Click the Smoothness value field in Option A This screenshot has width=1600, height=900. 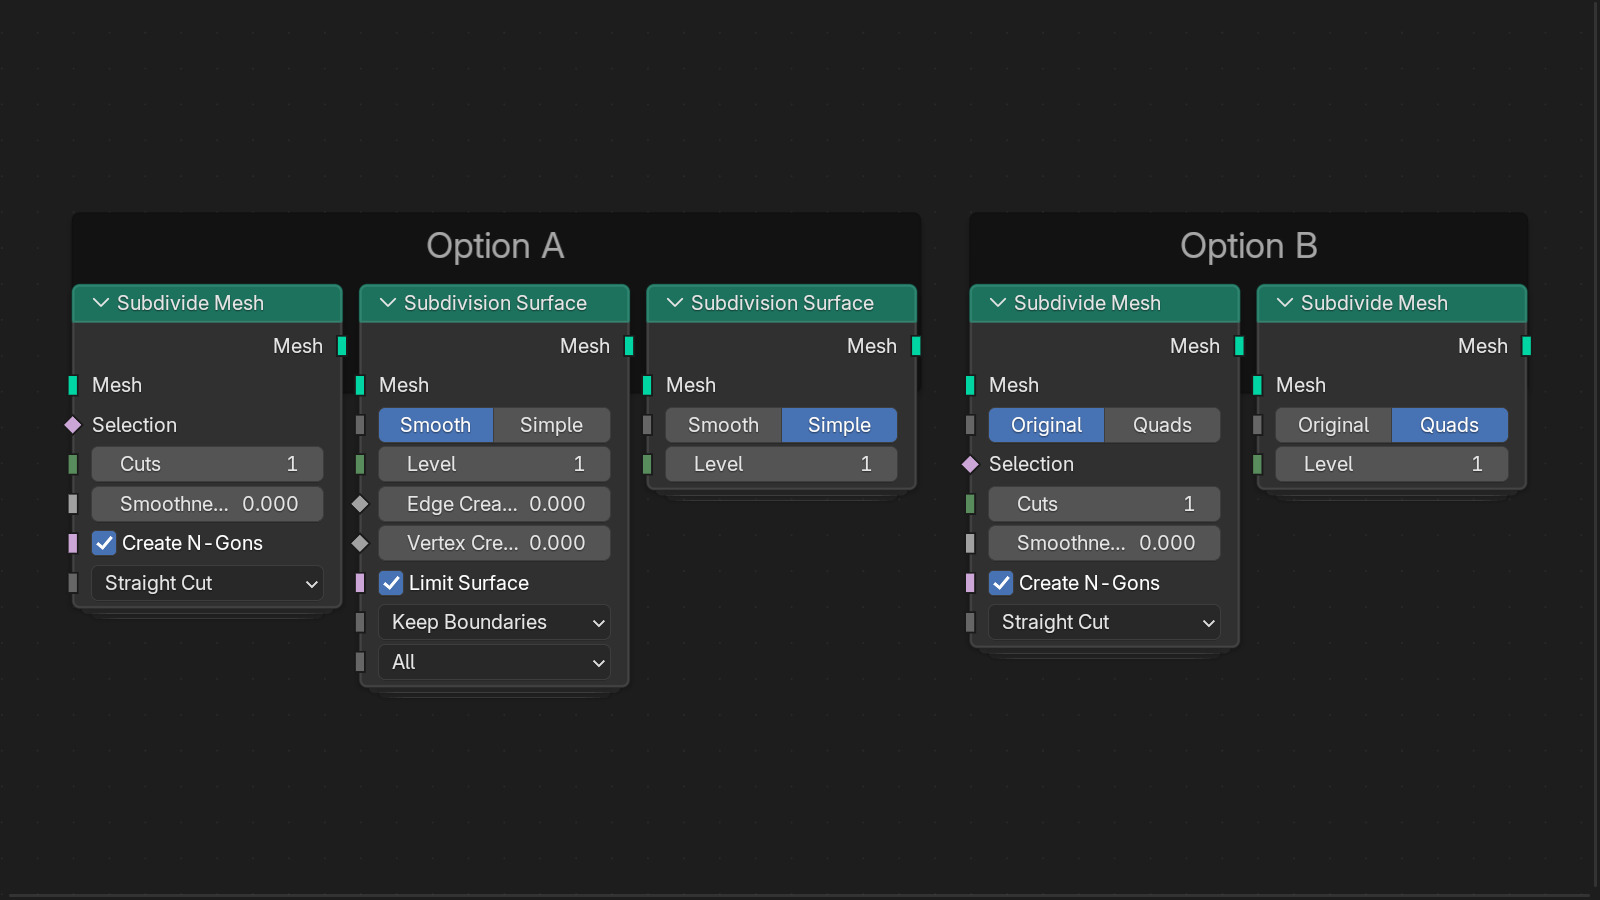tap(207, 504)
